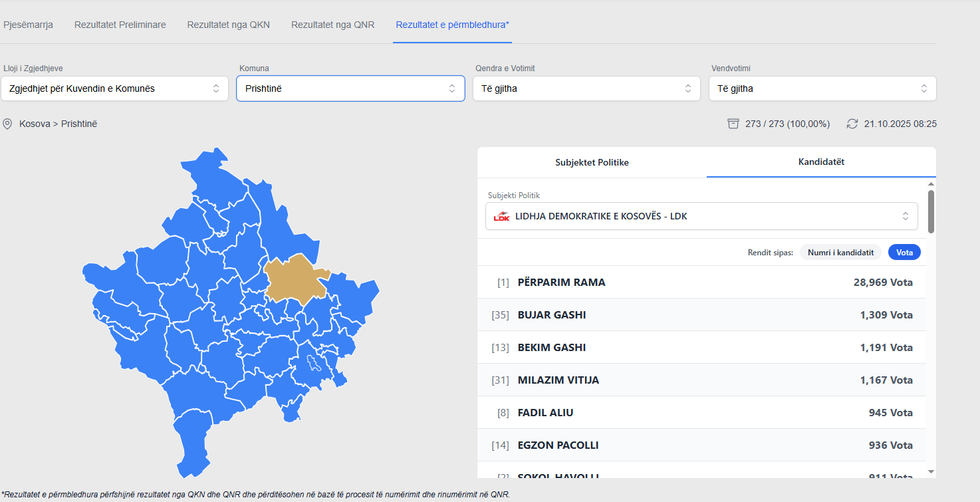The height and width of the screenshot is (502, 980).
Task: Click the refresh icon next to the date
Action: [852, 124]
